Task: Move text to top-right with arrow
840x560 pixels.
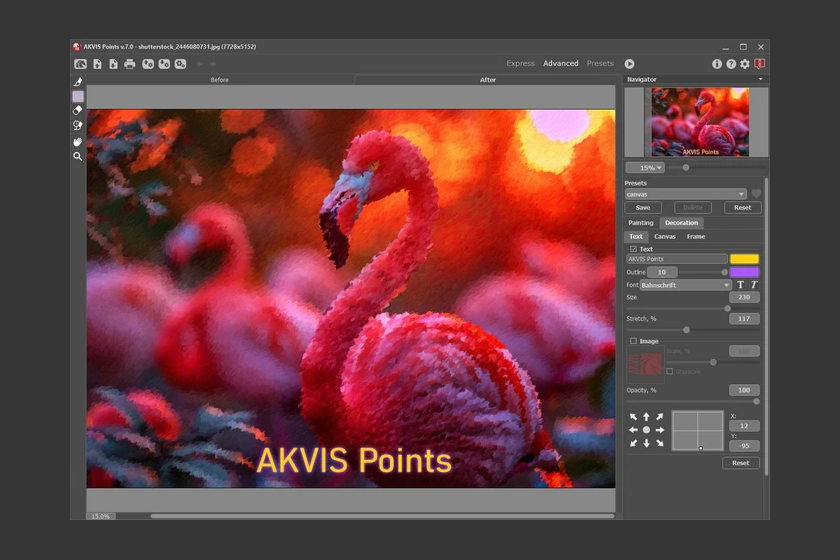Action: [x=660, y=417]
